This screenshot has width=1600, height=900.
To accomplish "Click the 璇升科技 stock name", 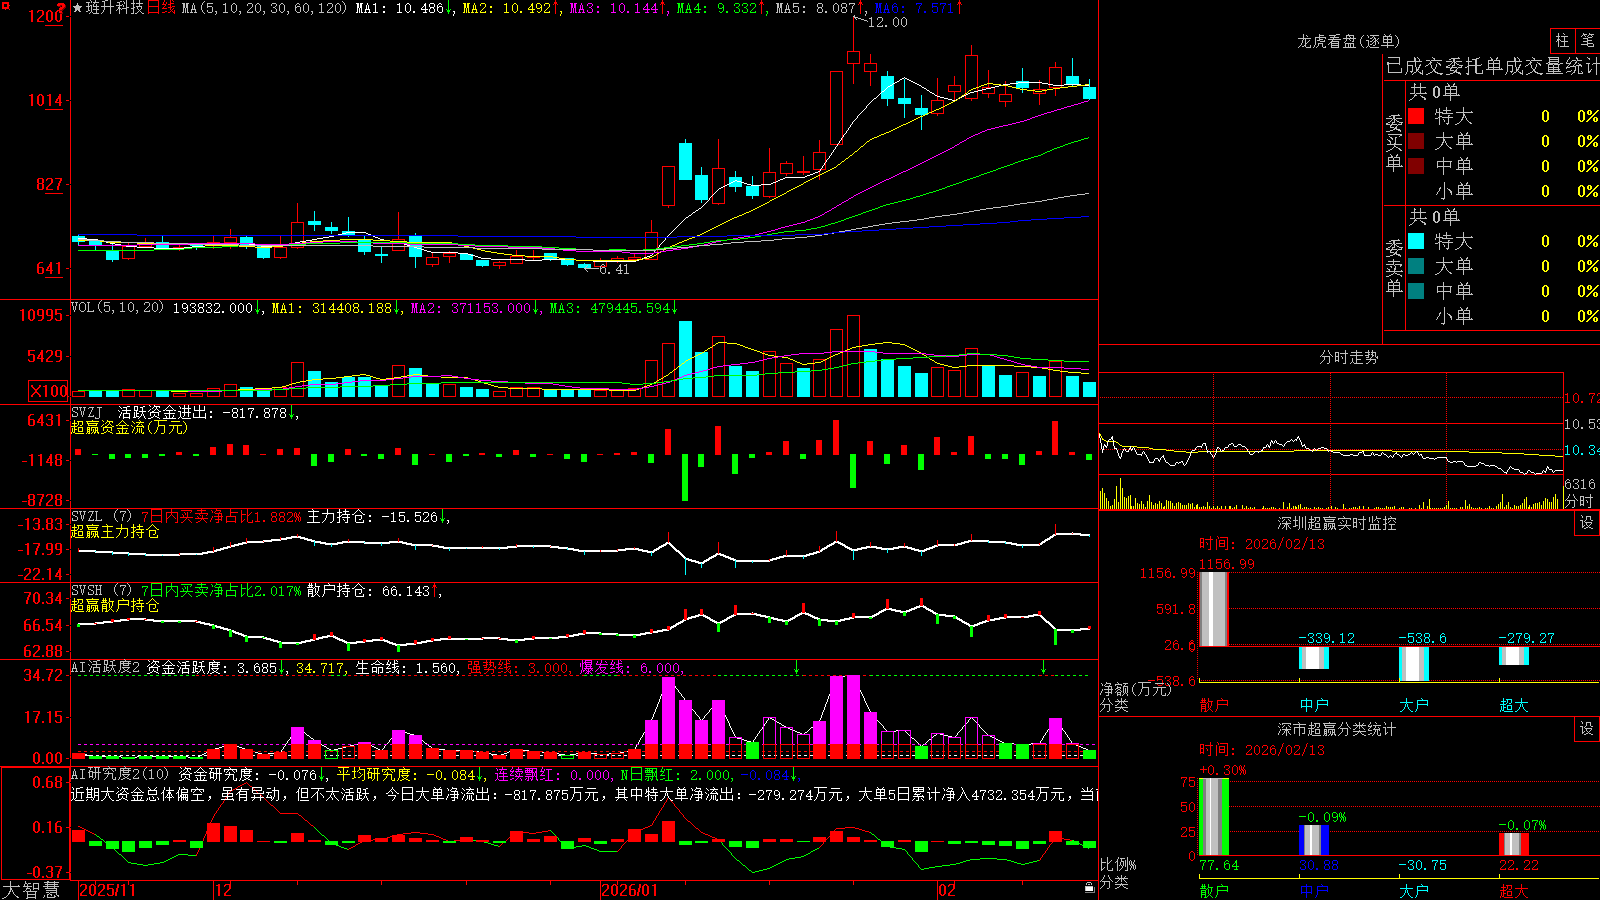I will [115, 8].
